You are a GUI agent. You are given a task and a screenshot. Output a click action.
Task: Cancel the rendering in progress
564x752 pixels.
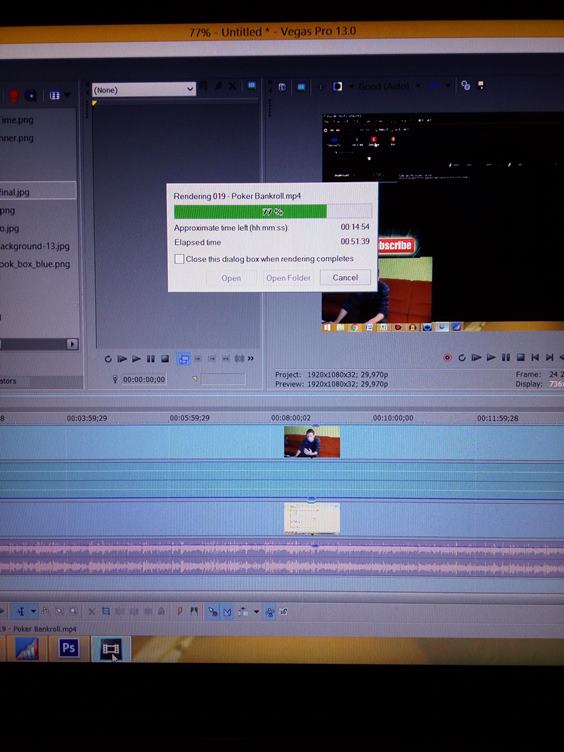(x=345, y=277)
